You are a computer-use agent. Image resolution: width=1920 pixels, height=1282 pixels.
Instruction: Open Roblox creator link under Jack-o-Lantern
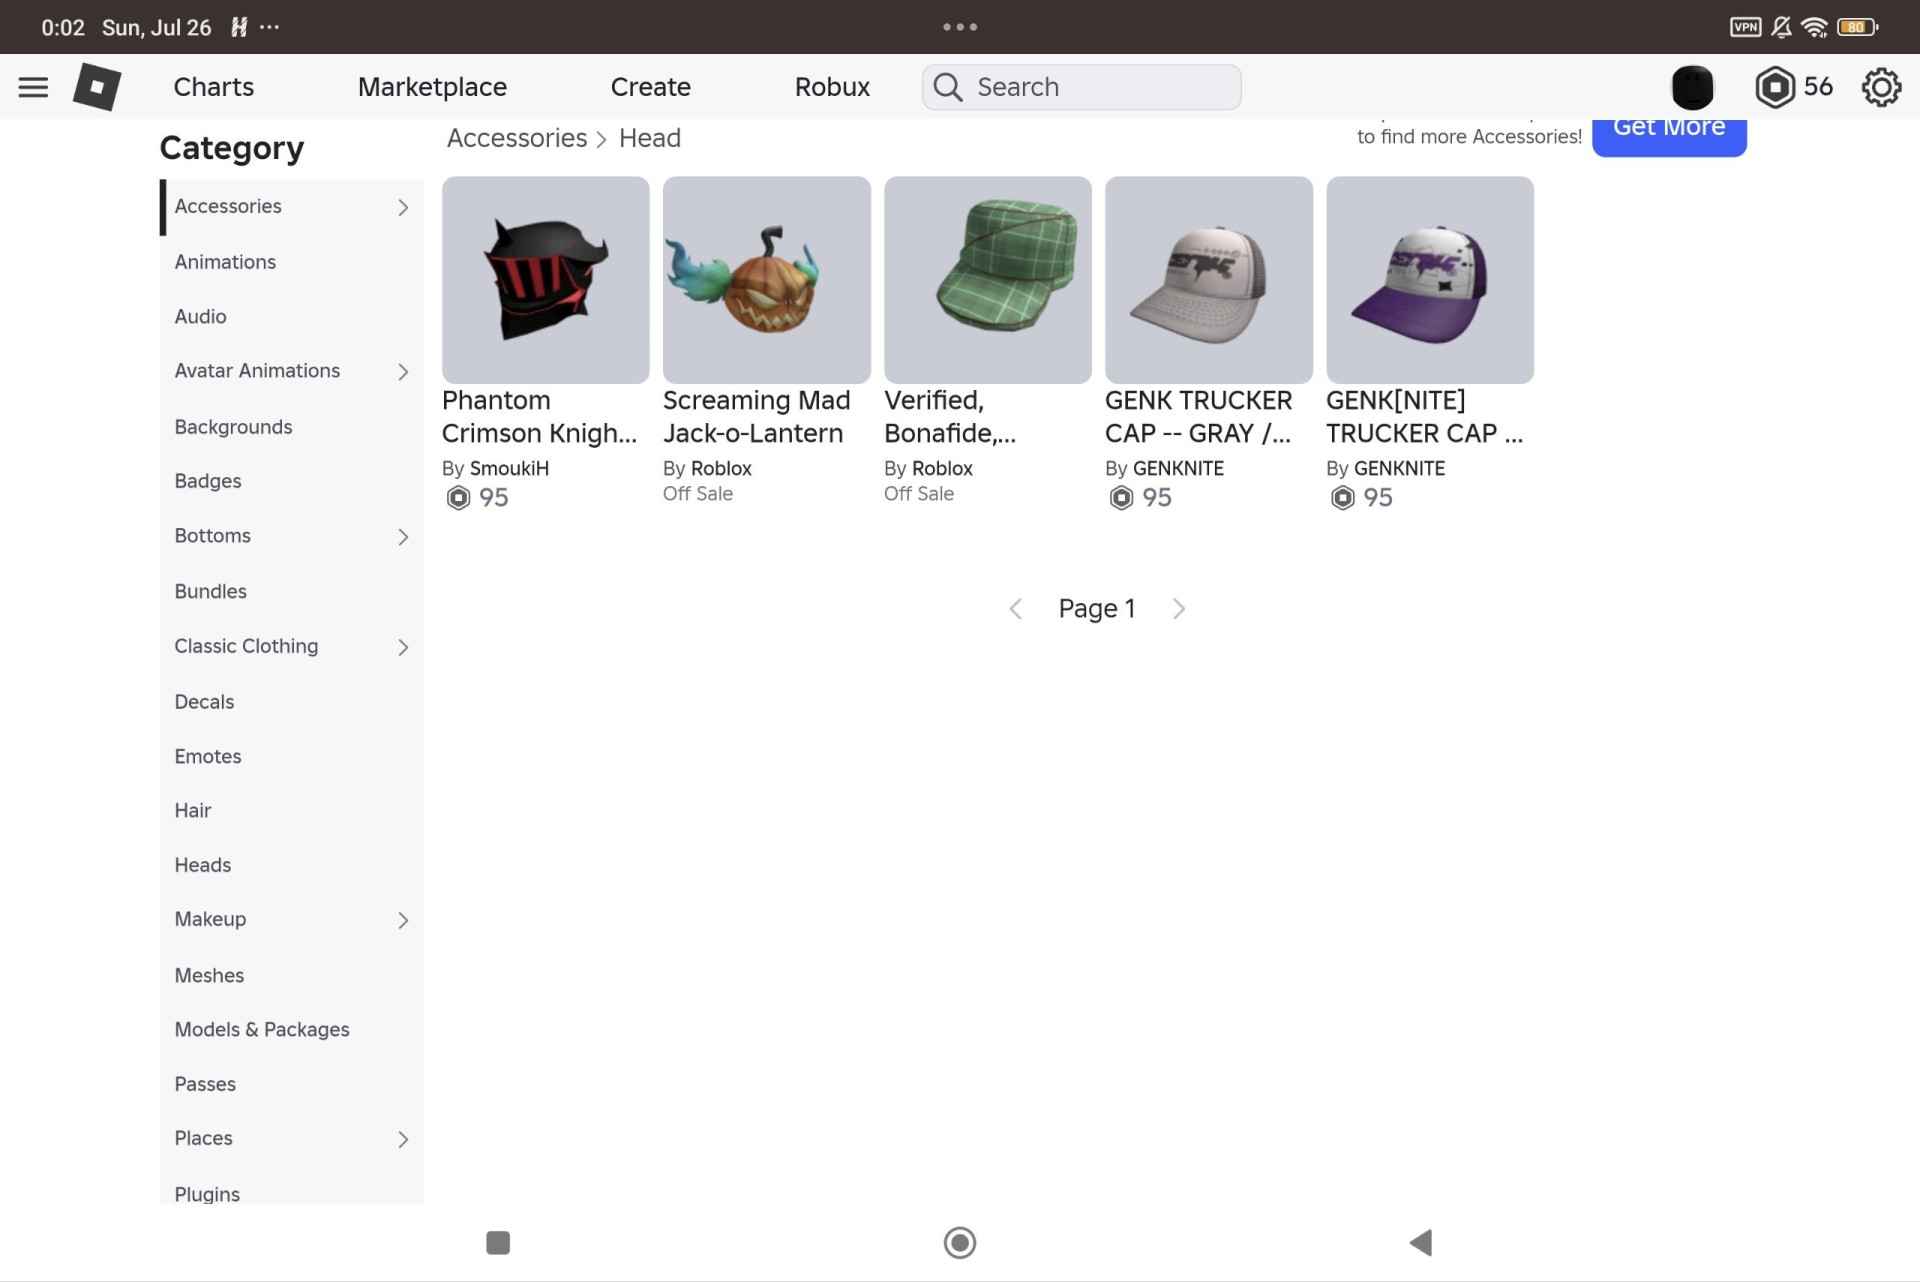[x=721, y=468]
